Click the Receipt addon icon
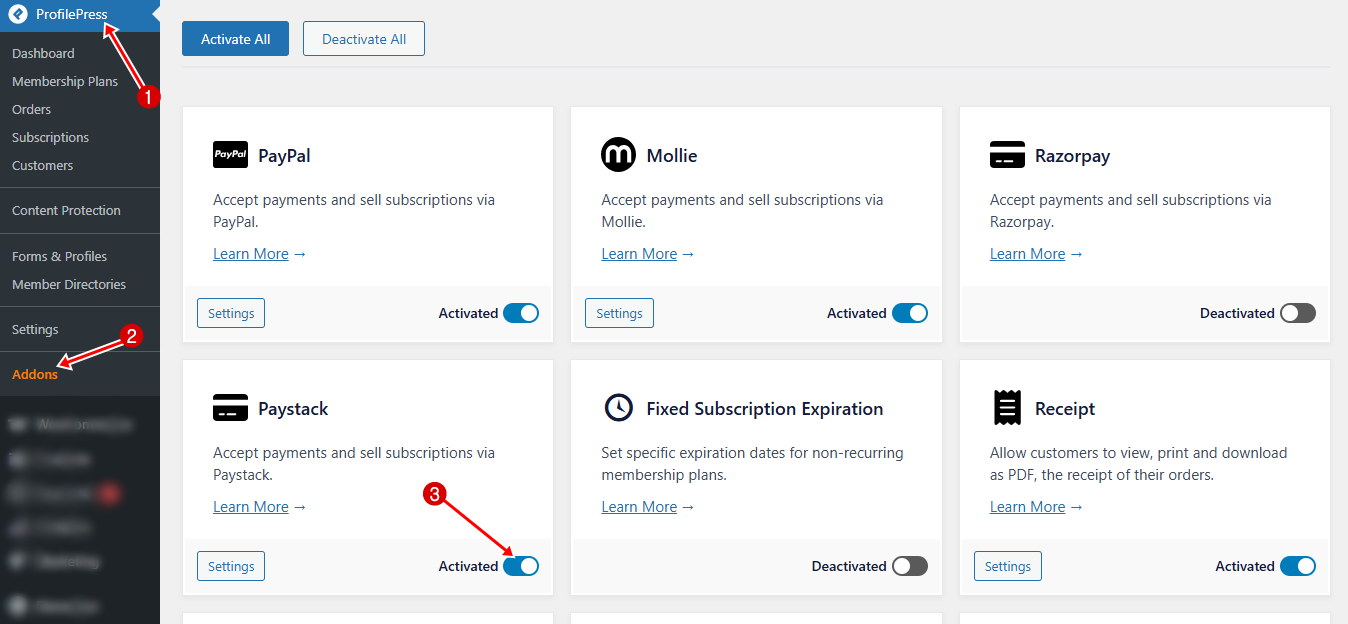Screen dimensions: 1348x624 click(x=1007, y=408)
